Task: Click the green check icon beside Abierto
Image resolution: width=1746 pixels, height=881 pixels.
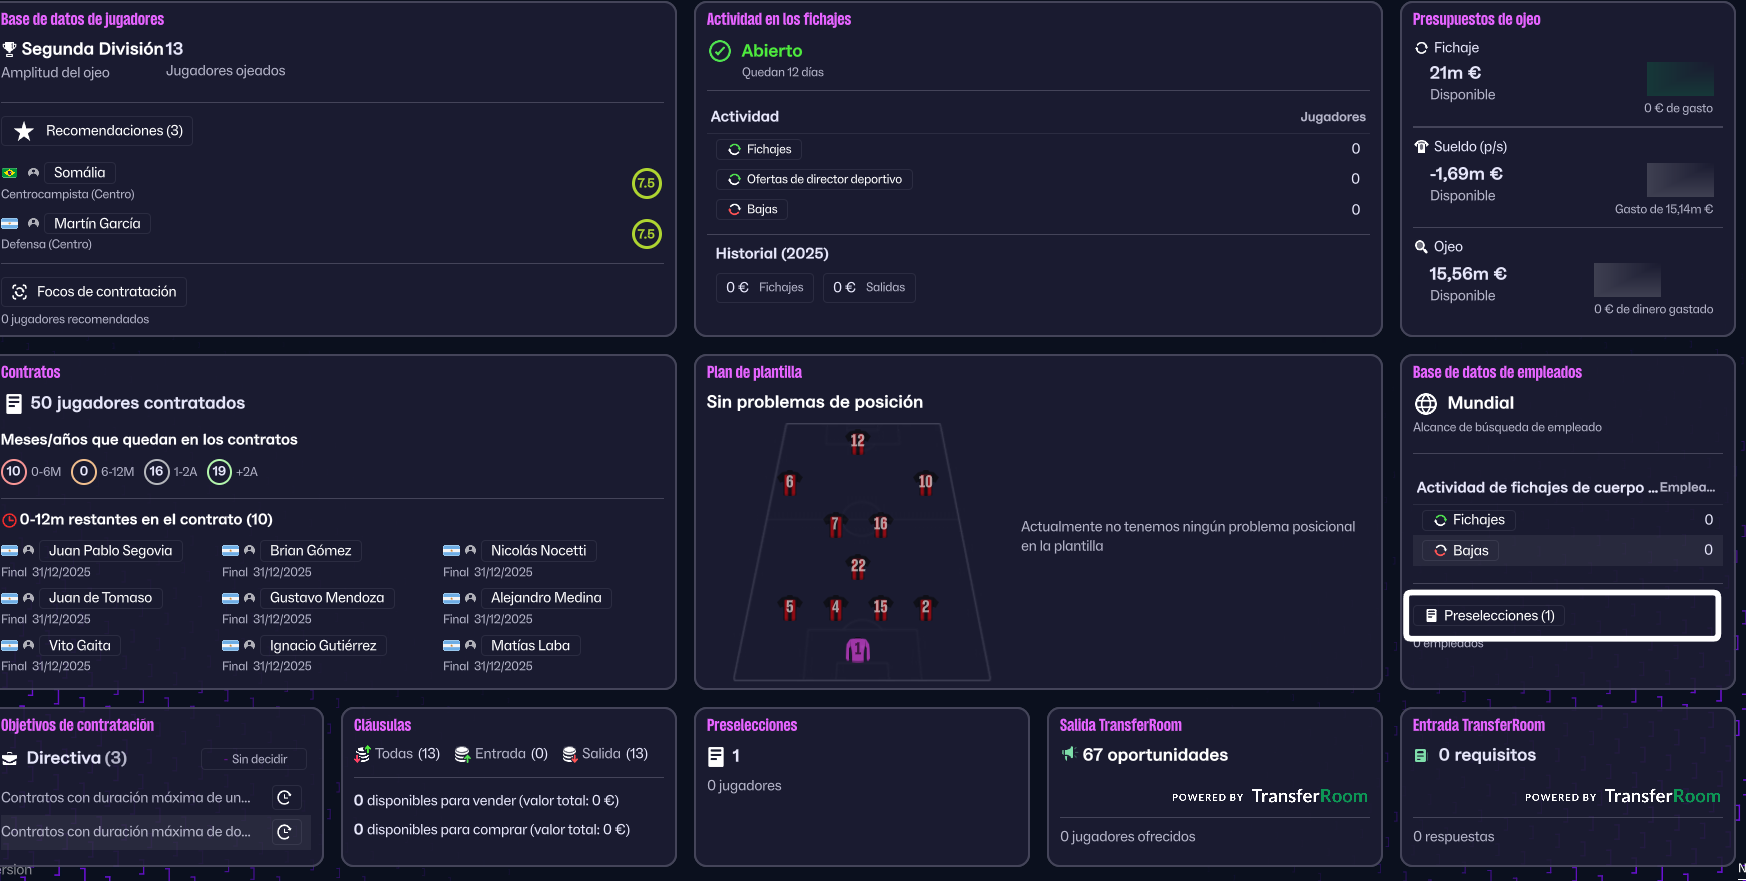Action: coord(720,51)
